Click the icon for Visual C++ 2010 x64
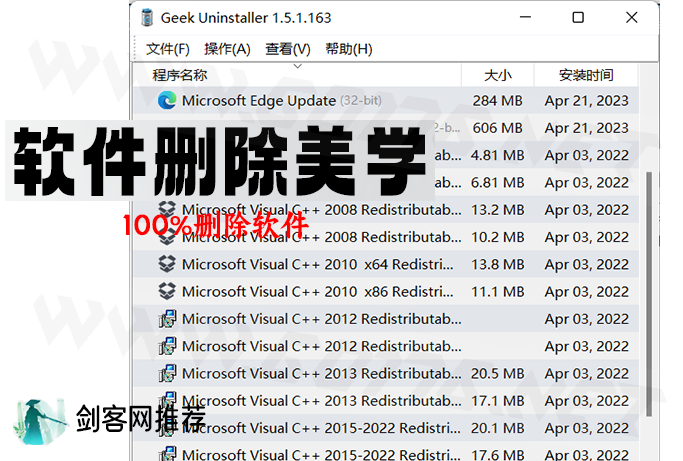This screenshot has height=461, width=683. click(167, 264)
